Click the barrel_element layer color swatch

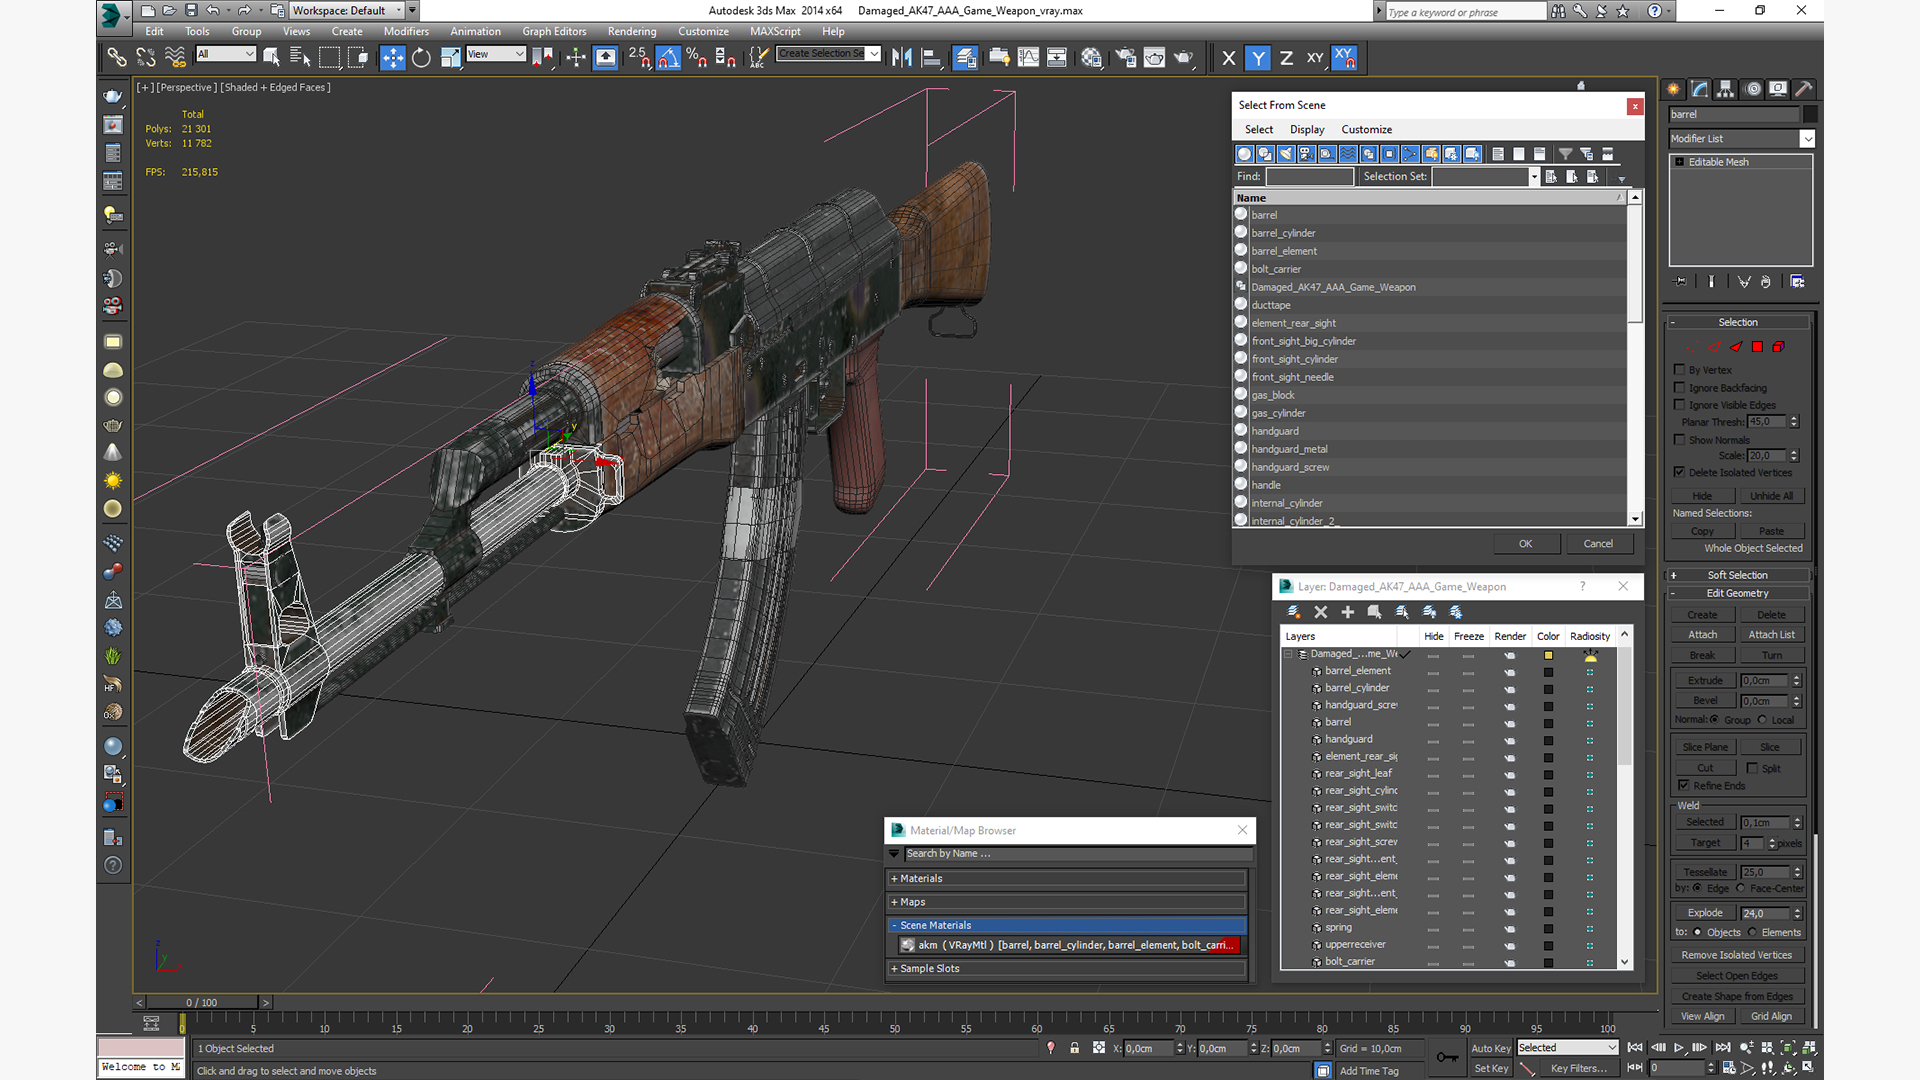pyautogui.click(x=1548, y=672)
